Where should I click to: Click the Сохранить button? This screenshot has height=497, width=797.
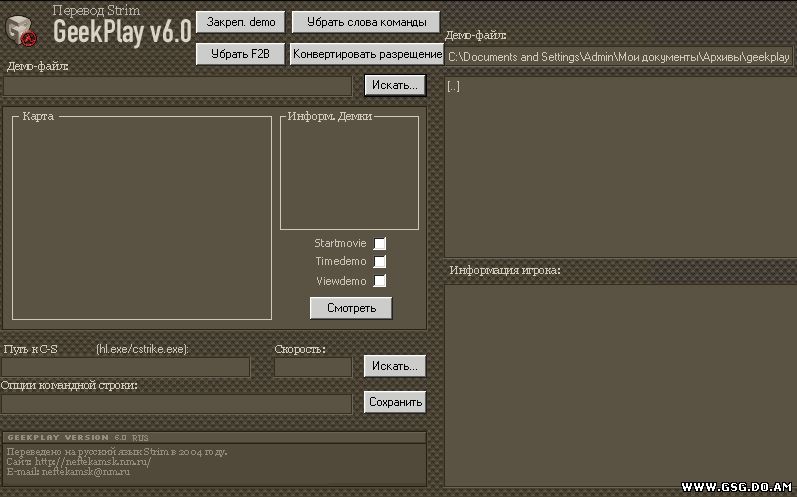pyautogui.click(x=395, y=402)
